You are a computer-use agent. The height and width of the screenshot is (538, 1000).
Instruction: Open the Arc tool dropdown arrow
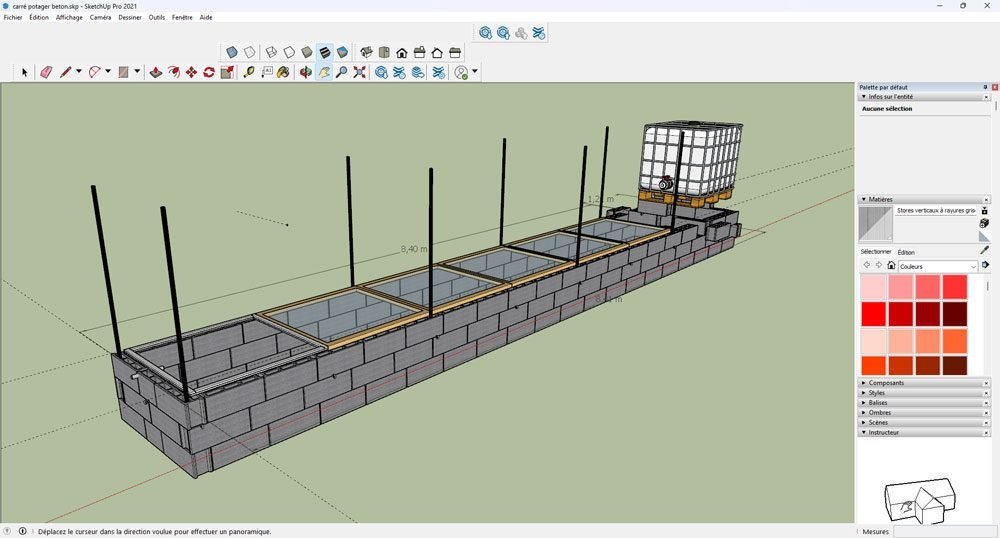coord(108,71)
